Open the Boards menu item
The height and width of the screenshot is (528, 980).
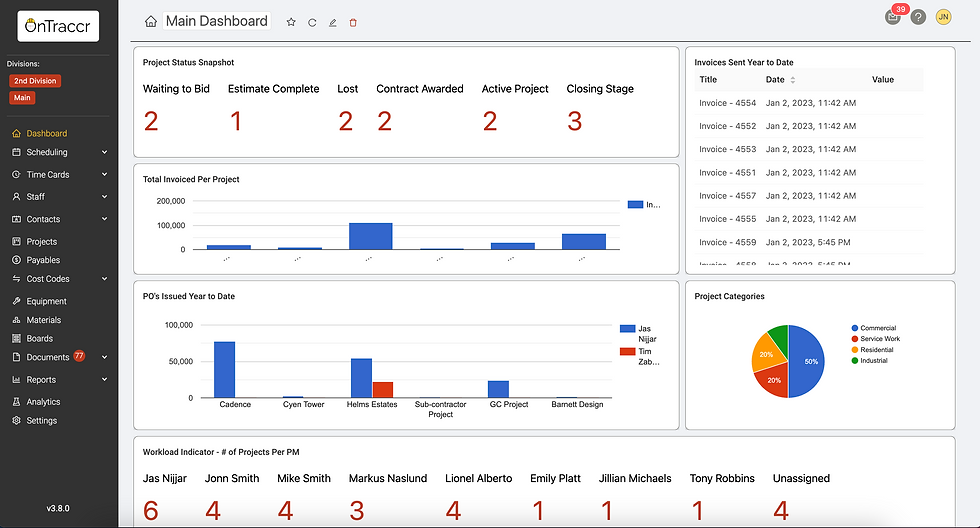[x=39, y=339]
